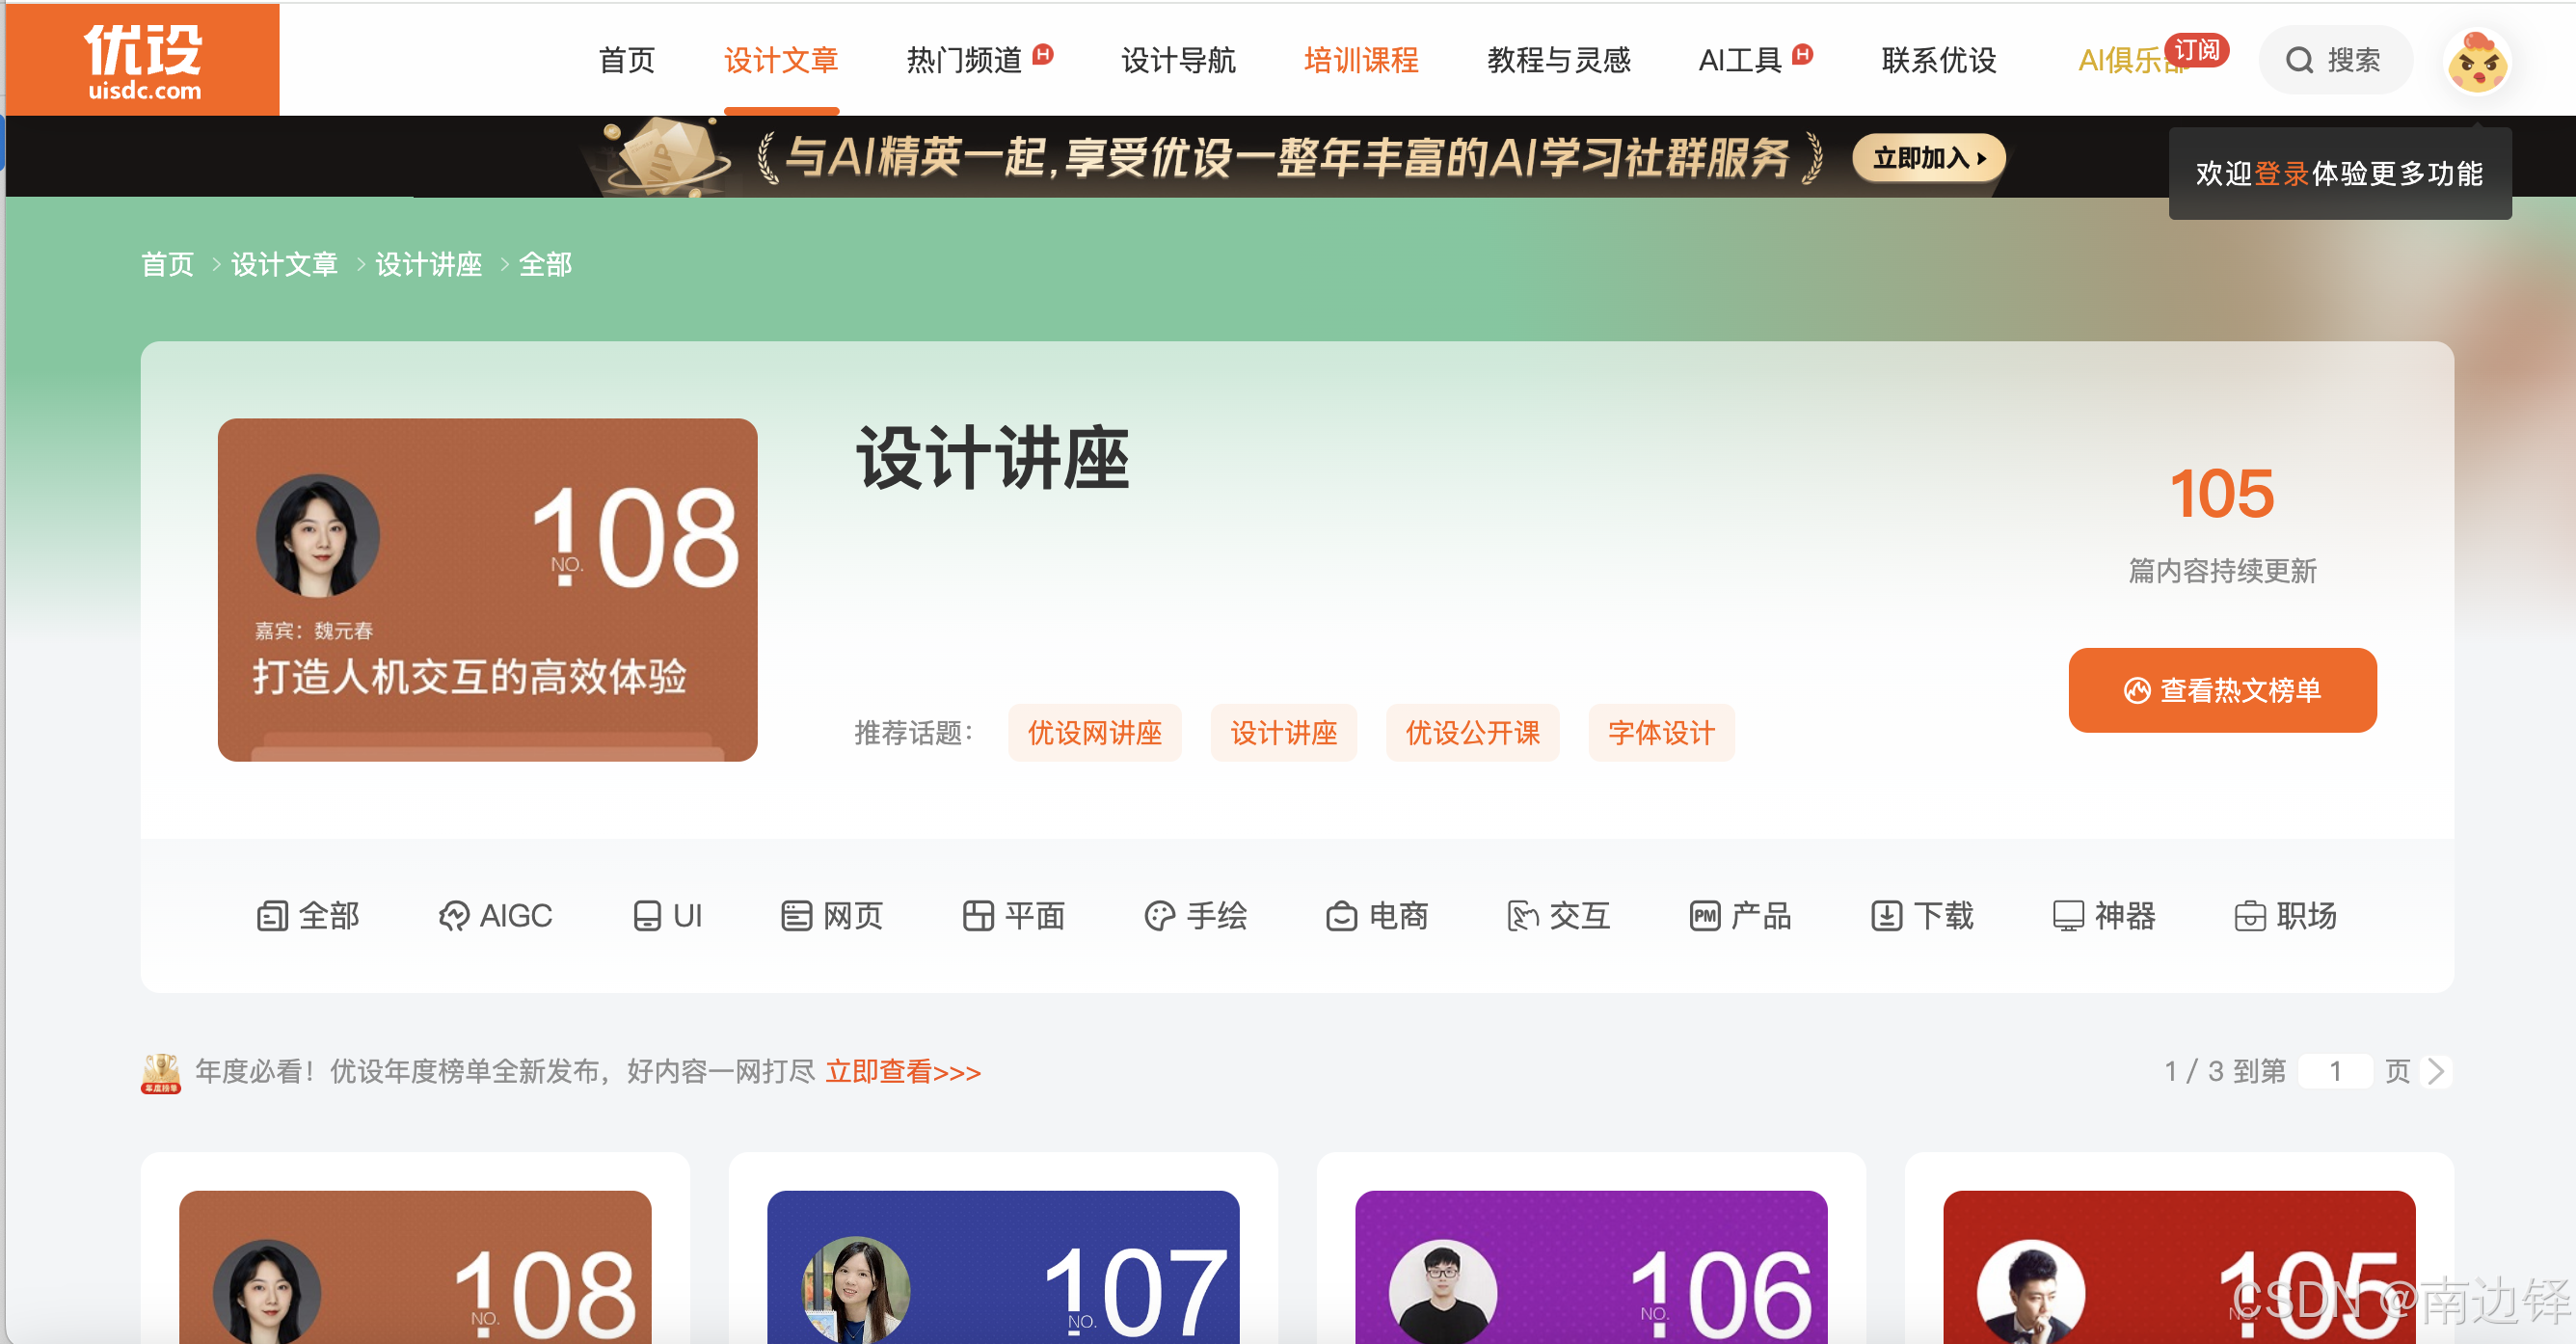Click the 下载 download category icon
This screenshot has width=2576, height=1344.
coord(1886,916)
